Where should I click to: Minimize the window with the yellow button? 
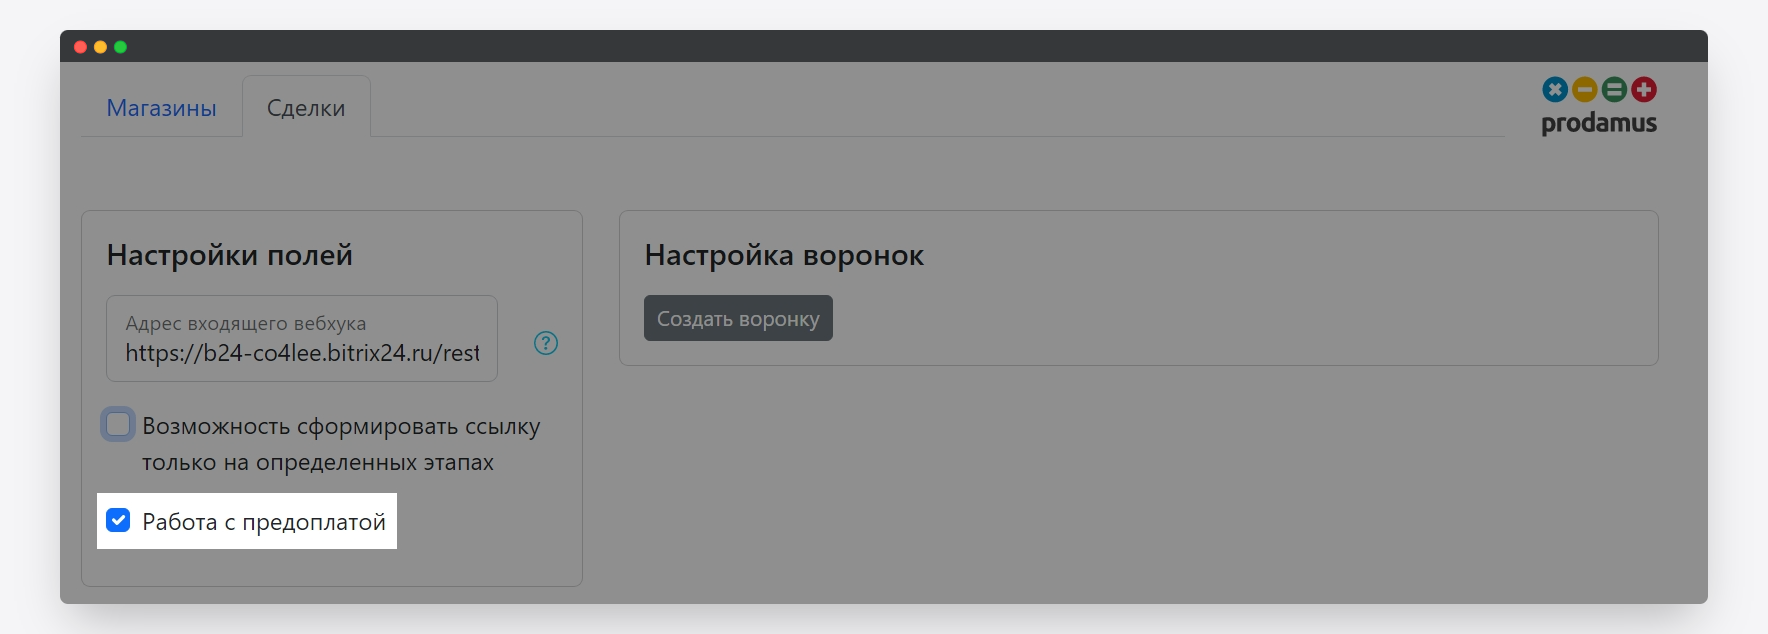pyautogui.click(x=100, y=47)
